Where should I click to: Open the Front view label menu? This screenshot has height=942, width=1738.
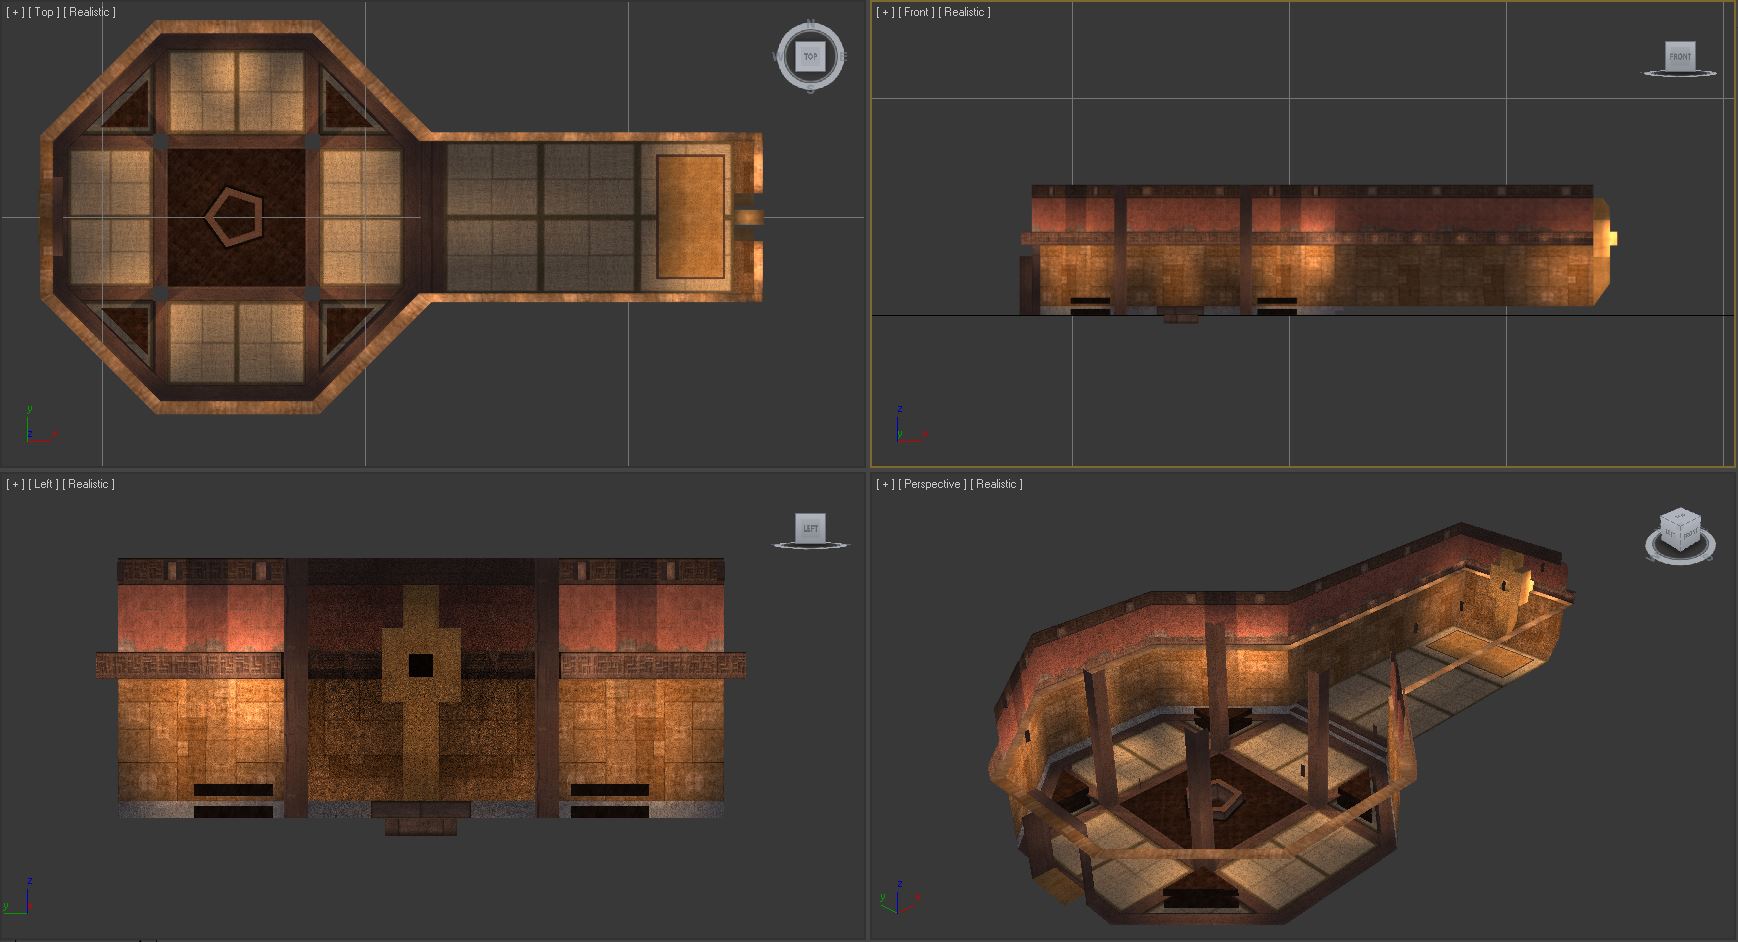click(x=917, y=12)
